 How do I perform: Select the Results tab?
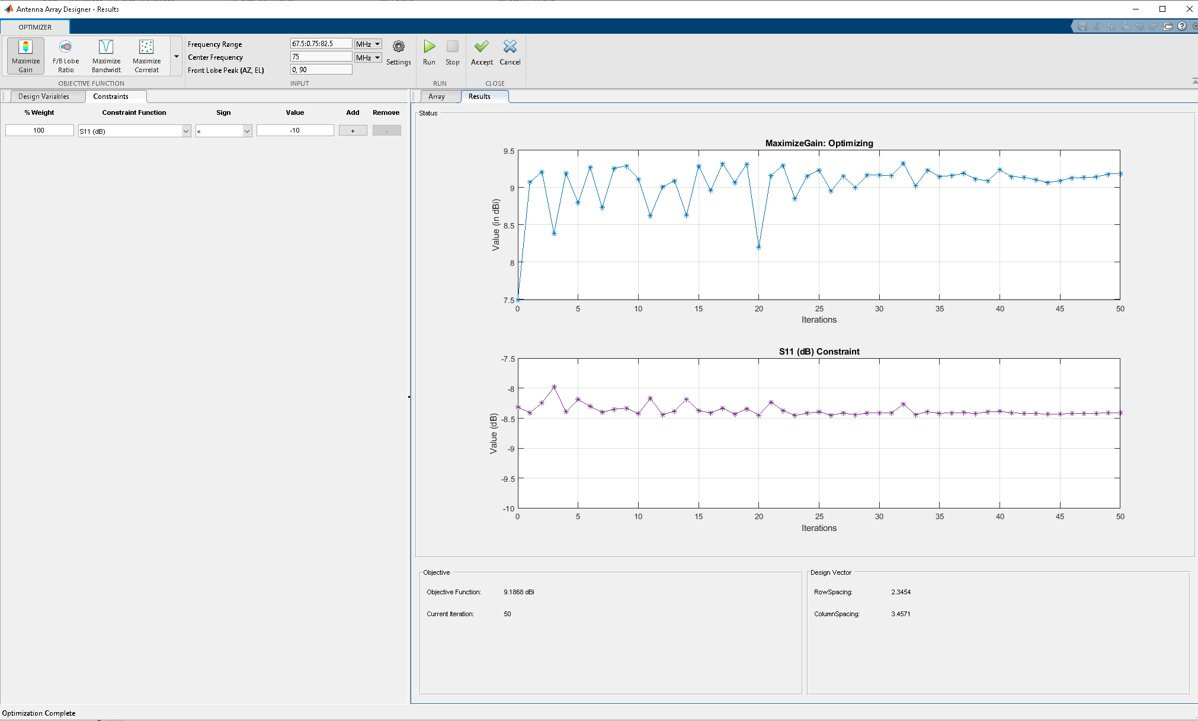pyautogui.click(x=478, y=96)
